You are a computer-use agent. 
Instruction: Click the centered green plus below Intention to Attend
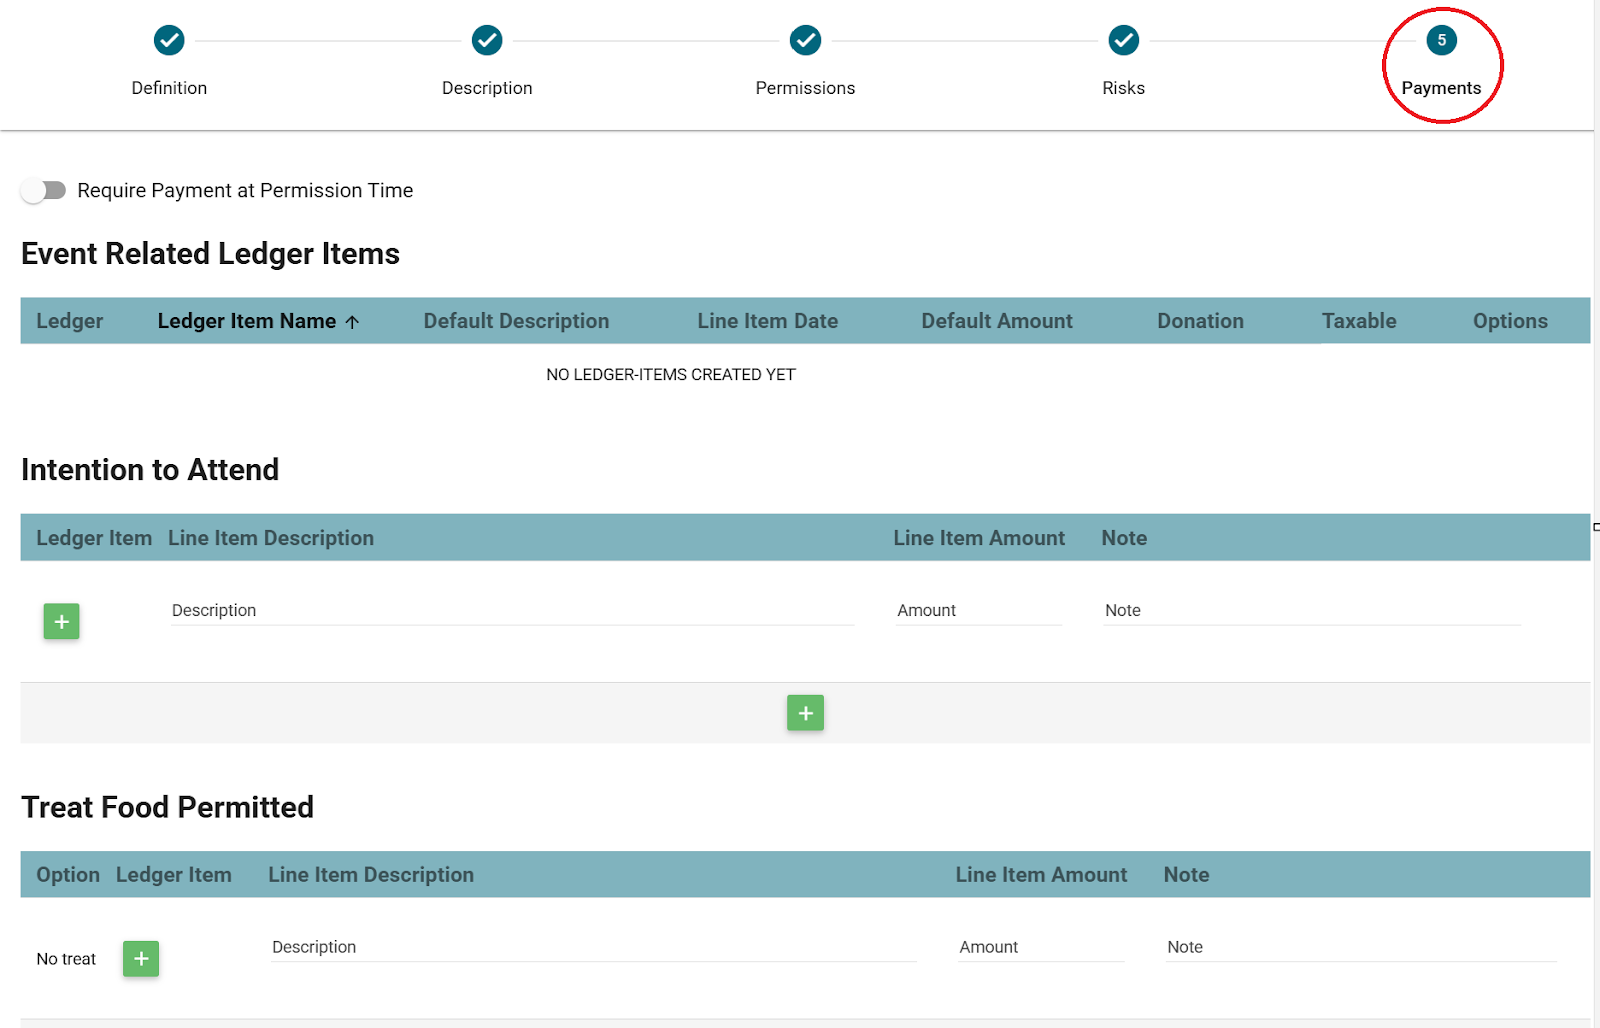point(805,713)
